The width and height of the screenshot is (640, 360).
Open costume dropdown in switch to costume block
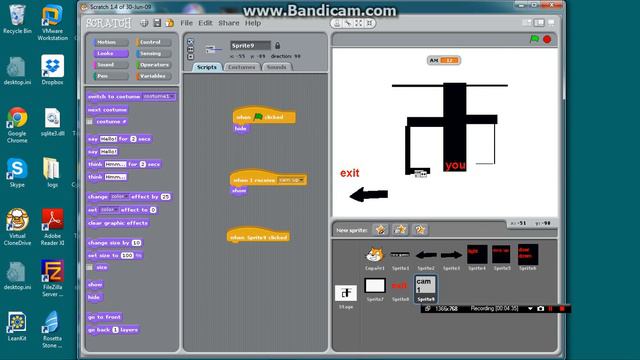coord(159,96)
